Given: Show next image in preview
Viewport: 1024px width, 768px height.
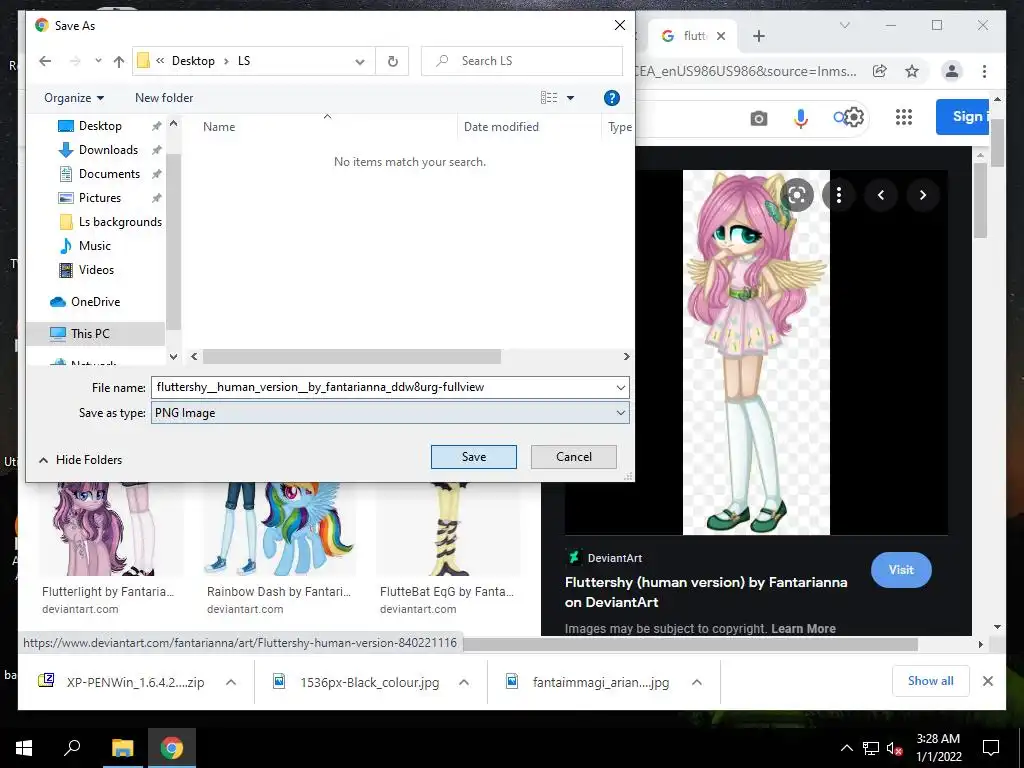Looking at the screenshot, I should pos(923,195).
